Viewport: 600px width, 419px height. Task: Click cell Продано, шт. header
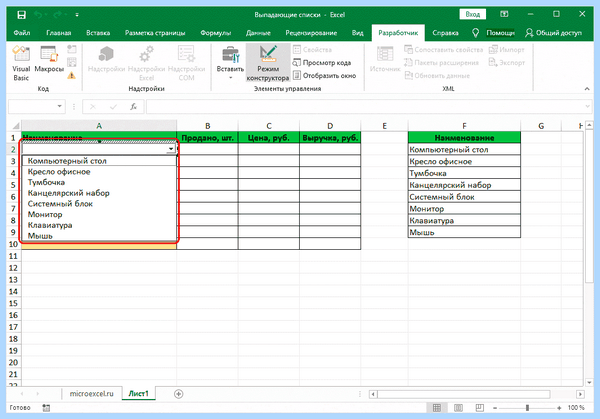(207, 137)
